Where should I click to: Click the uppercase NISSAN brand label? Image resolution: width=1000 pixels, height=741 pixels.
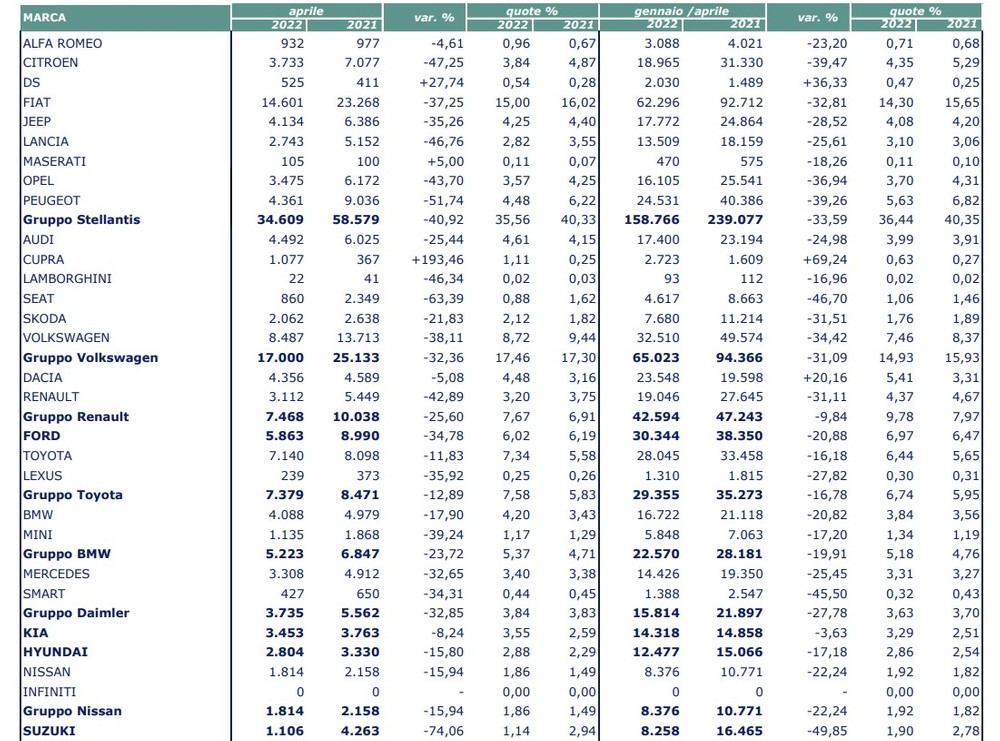click(47, 671)
